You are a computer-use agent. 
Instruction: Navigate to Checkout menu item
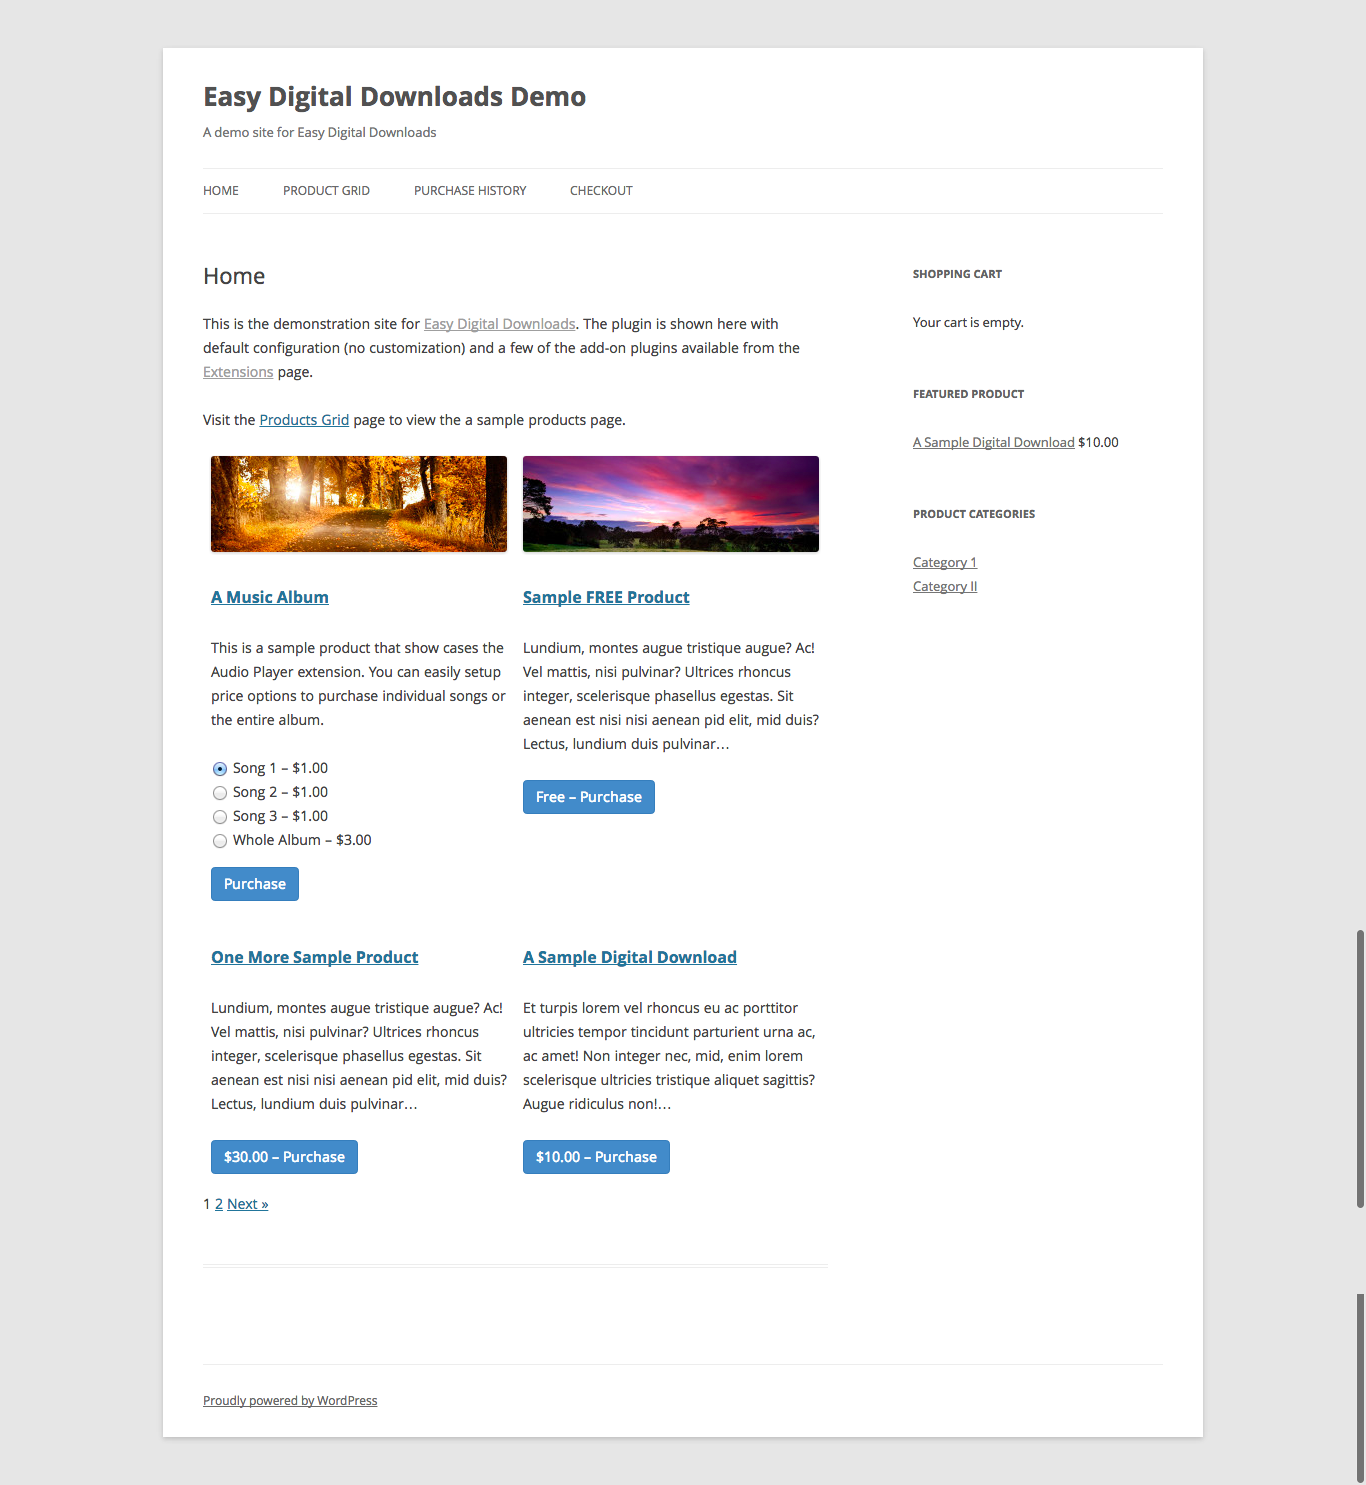601,191
